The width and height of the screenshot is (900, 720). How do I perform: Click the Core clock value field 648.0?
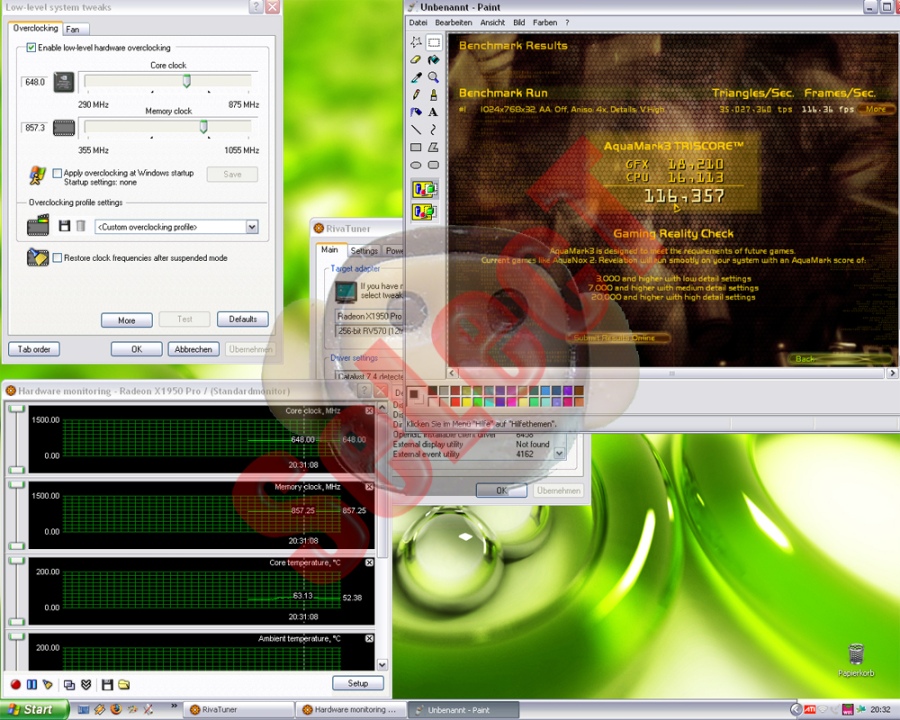[34, 82]
